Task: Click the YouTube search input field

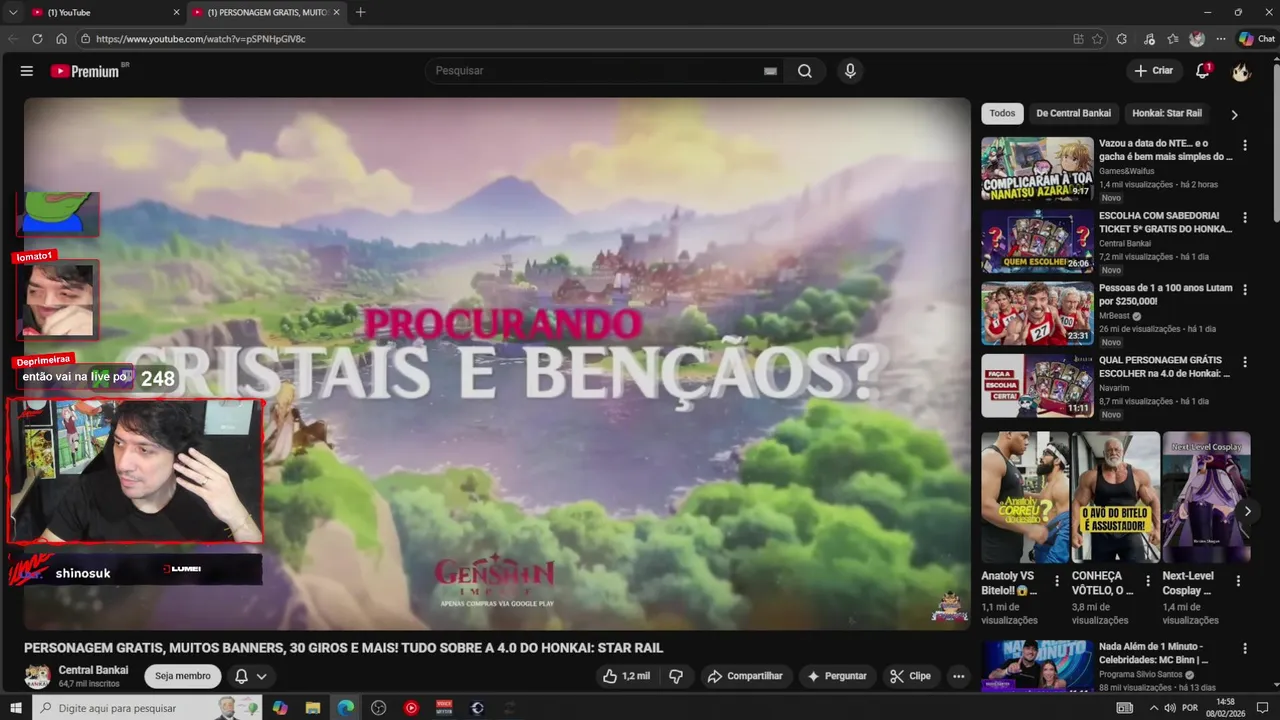Action: tap(595, 71)
